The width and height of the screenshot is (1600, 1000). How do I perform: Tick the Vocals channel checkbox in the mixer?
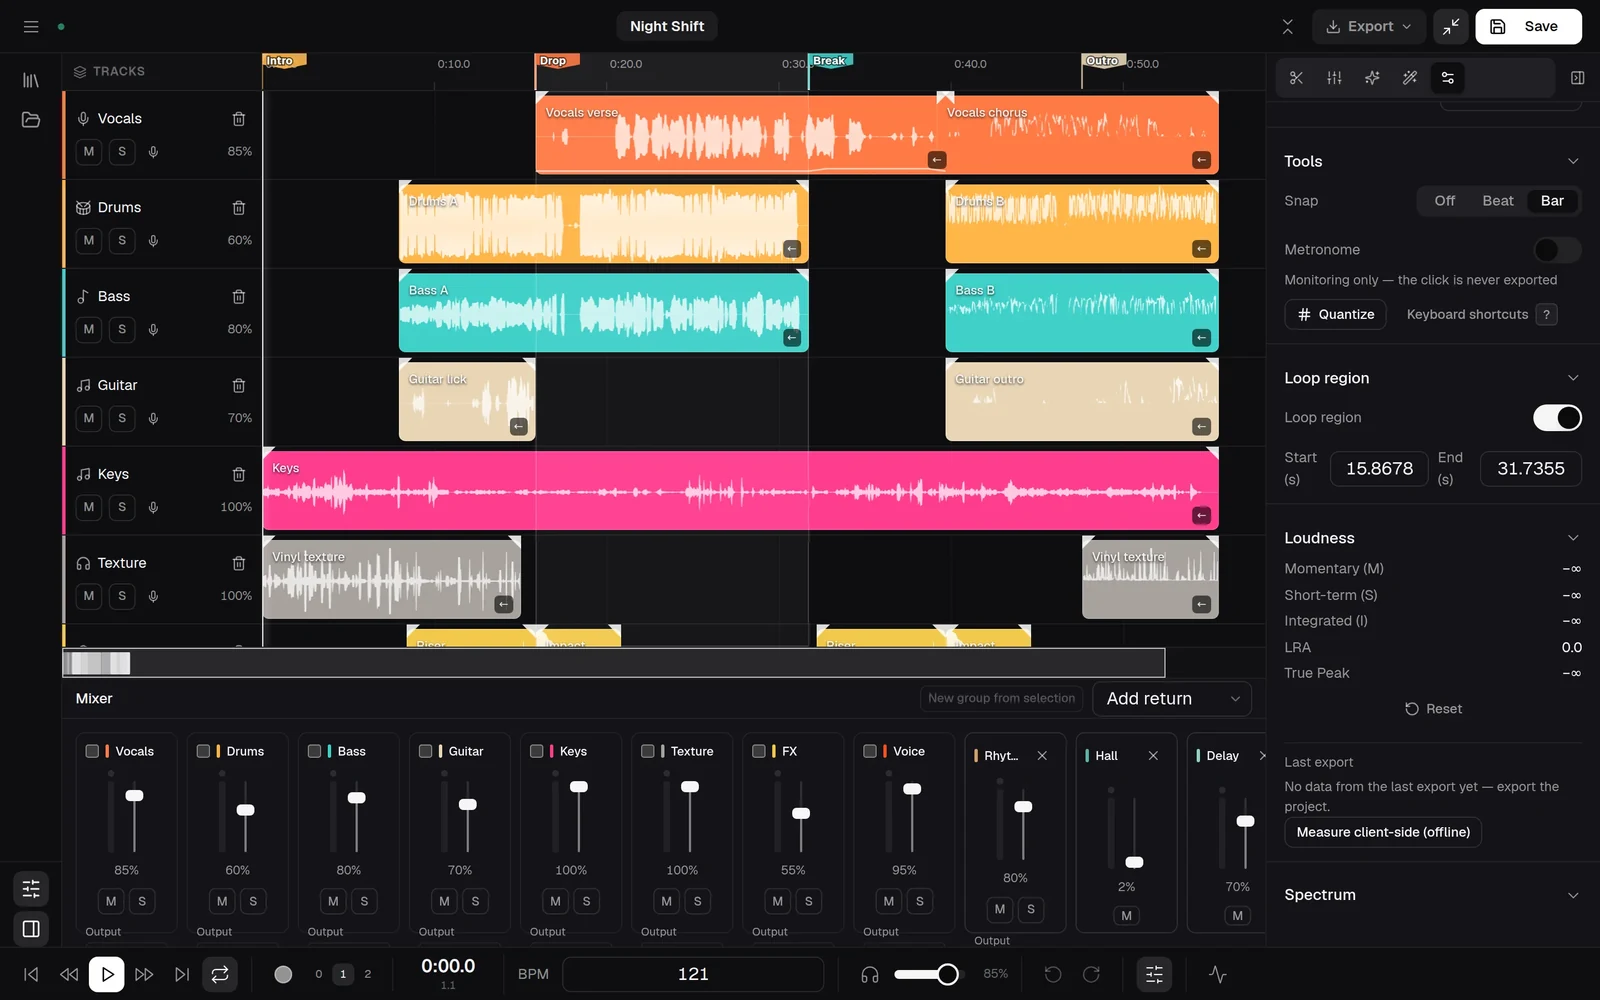(x=92, y=751)
